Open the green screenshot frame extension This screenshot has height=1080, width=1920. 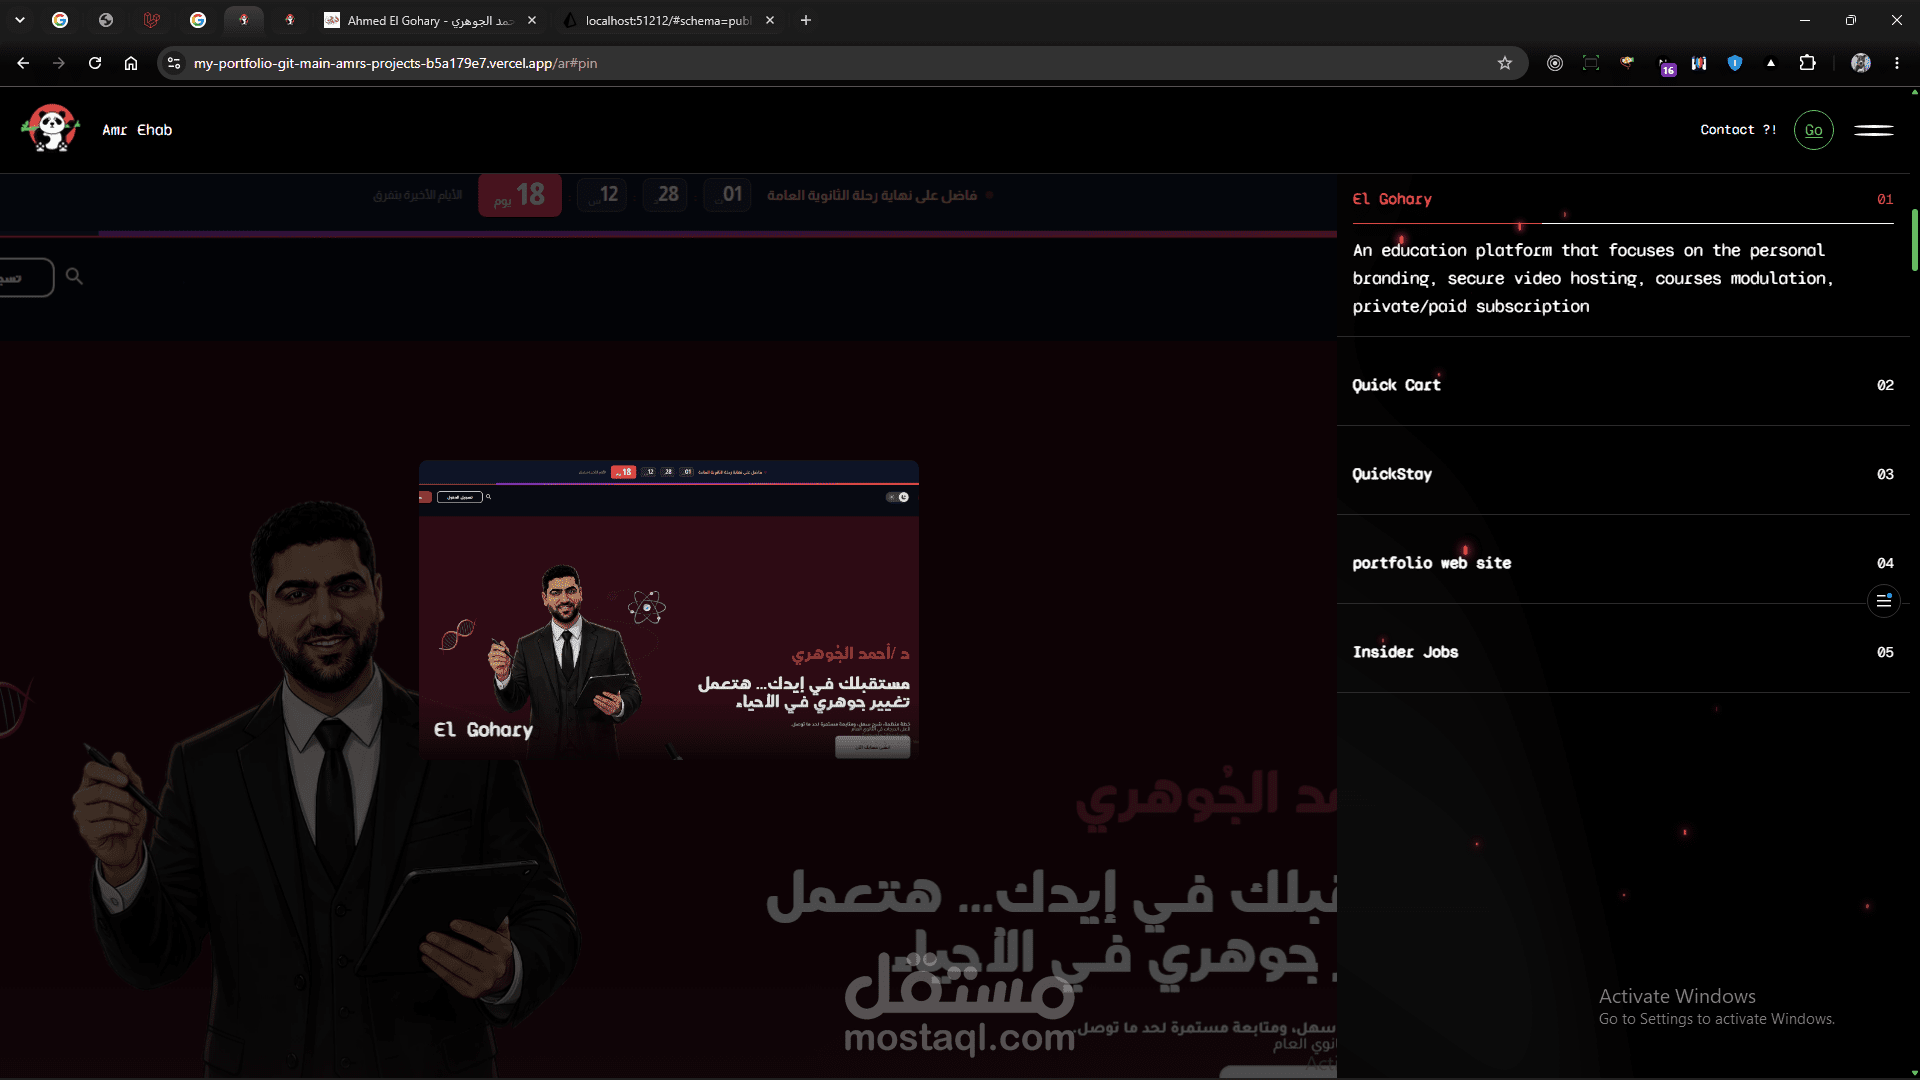pyautogui.click(x=1591, y=63)
